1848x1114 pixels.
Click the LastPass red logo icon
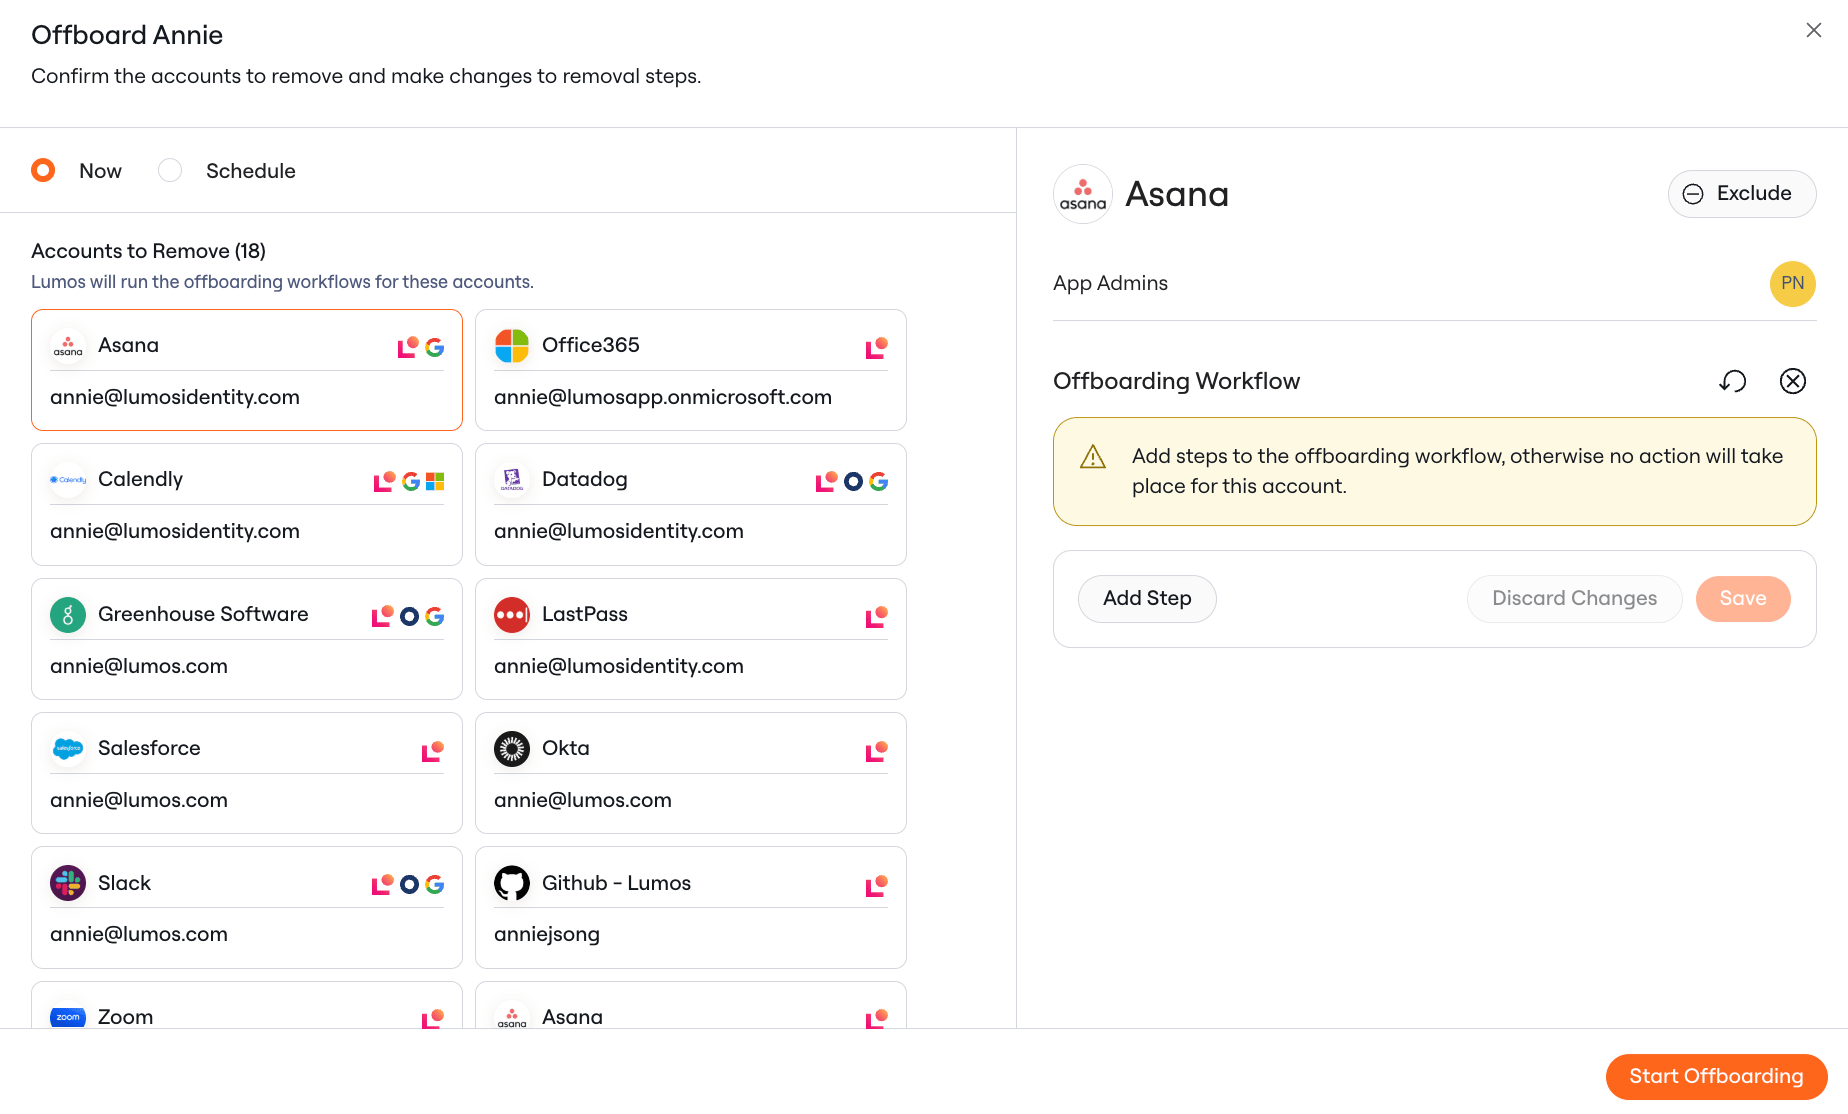pos(512,615)
